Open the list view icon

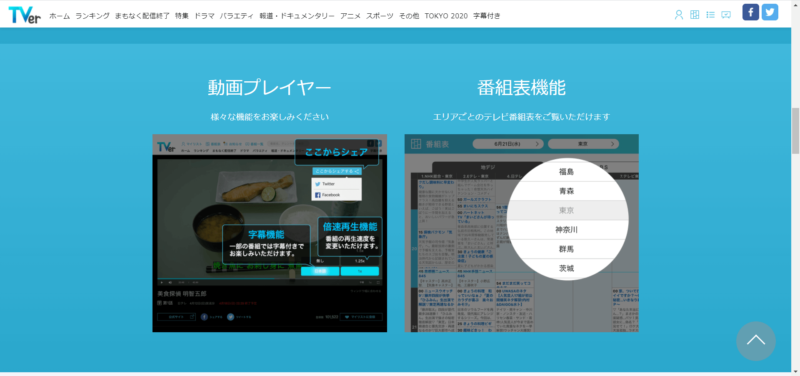pos(710,15)
